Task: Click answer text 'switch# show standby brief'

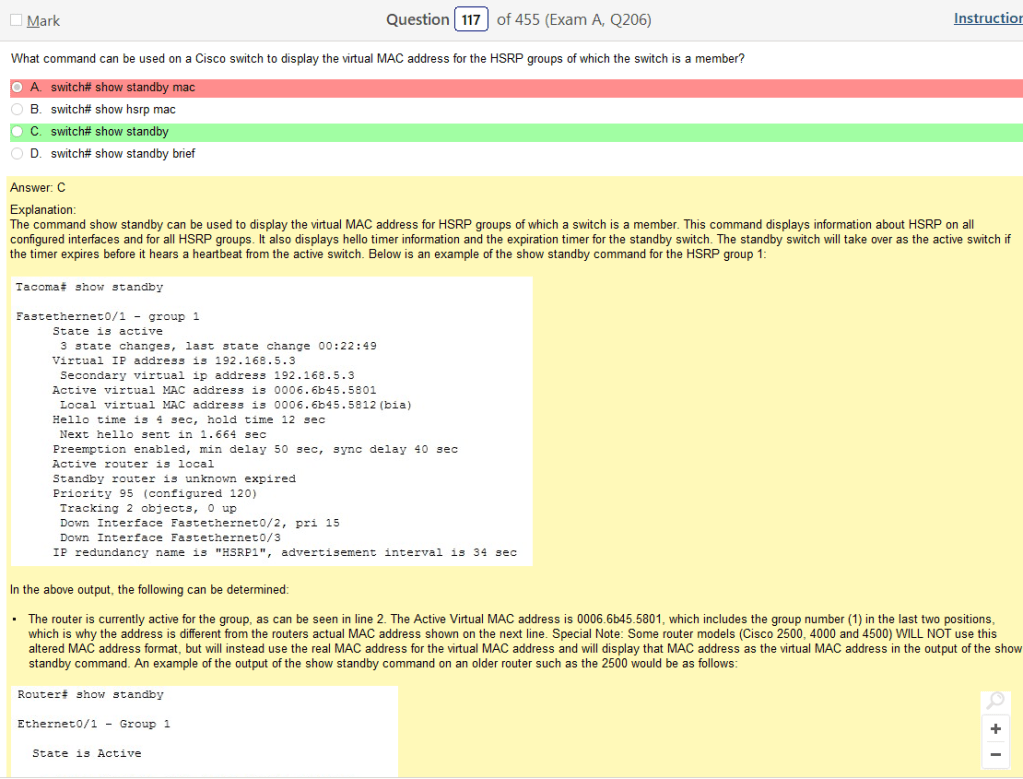Action: pyautogui.click(x=122, y=154)
